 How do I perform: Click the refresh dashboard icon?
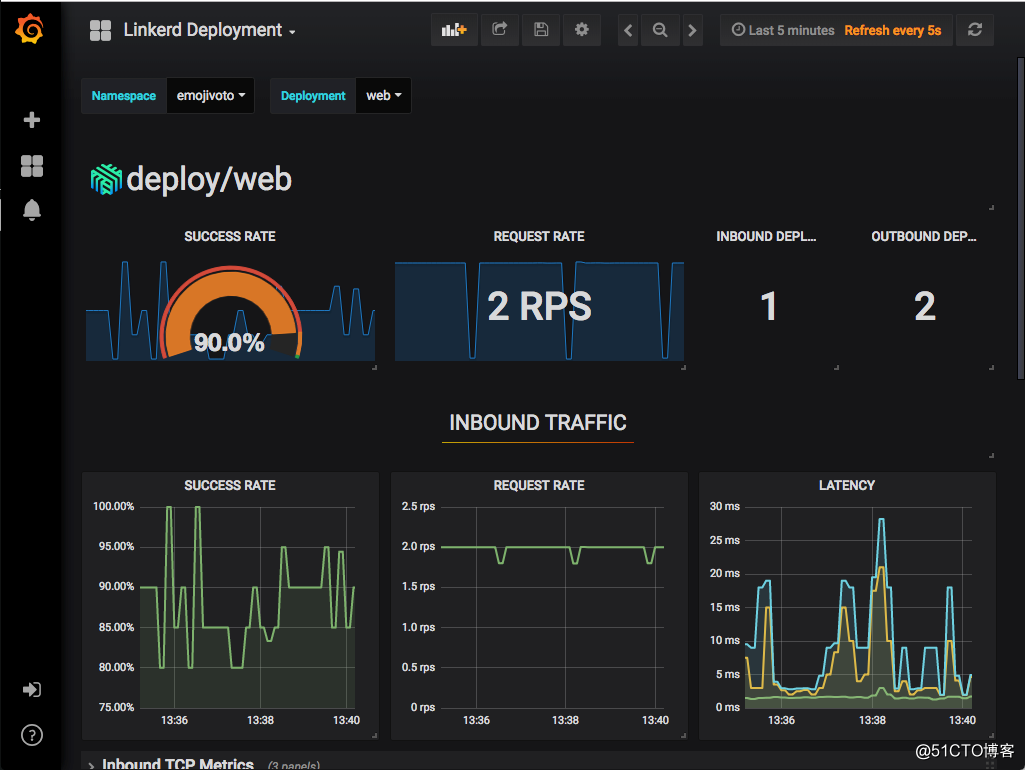tap(975, 30)
